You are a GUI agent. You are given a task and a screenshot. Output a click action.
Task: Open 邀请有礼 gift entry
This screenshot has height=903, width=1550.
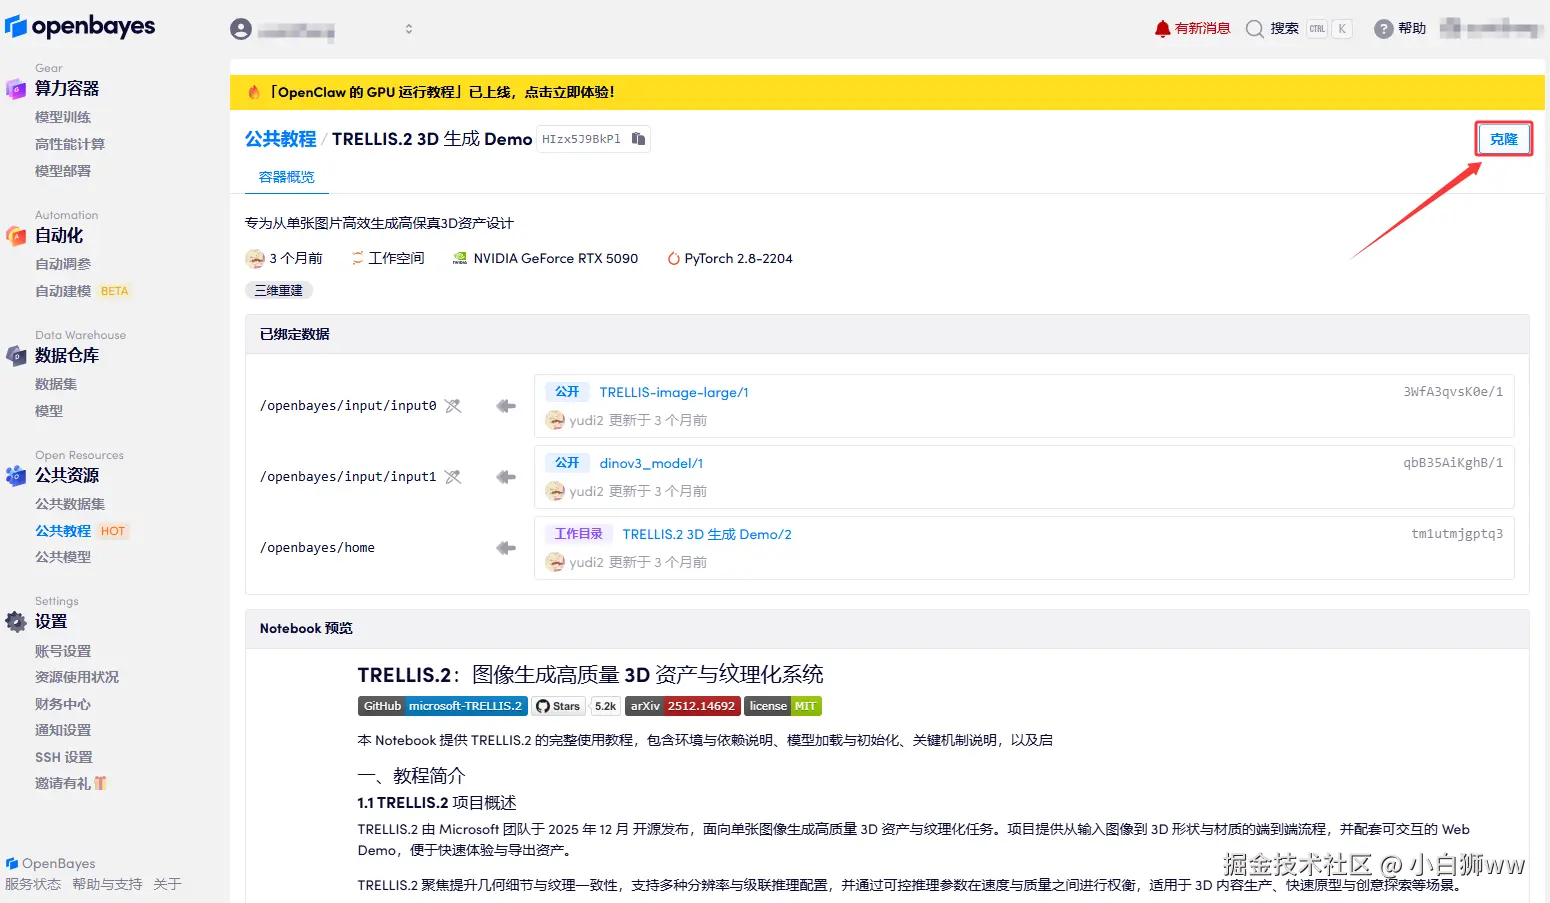pyautogui.click(x=71, y=783)
